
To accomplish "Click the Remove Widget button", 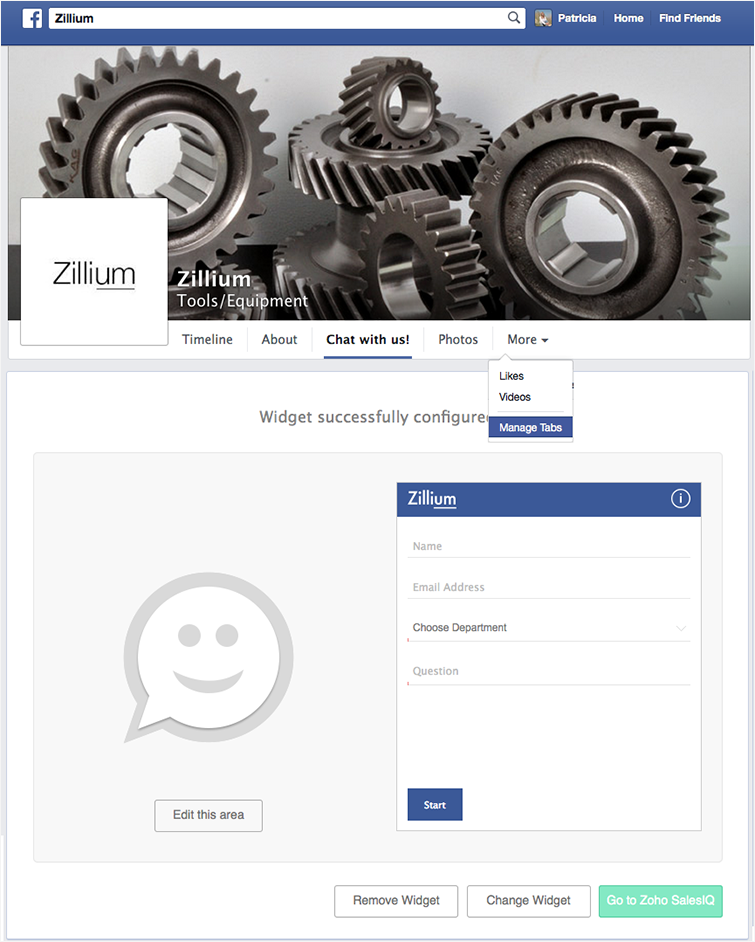I will (x=396, y=900).
